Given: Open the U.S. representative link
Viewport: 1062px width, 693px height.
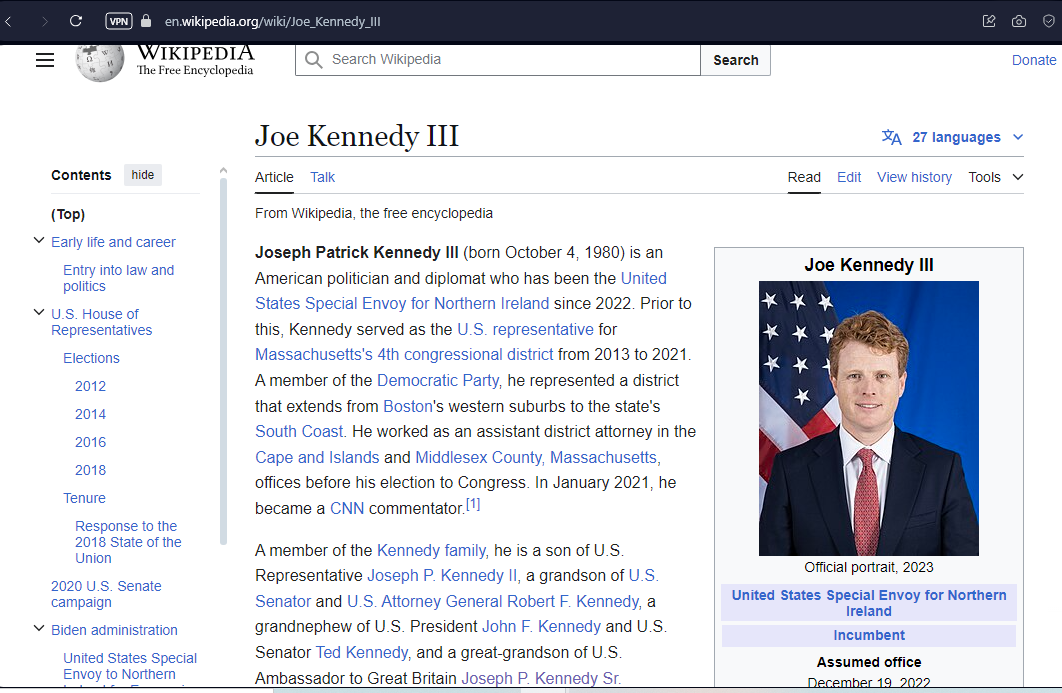Looking at the screenshot, I should [526, 329].
